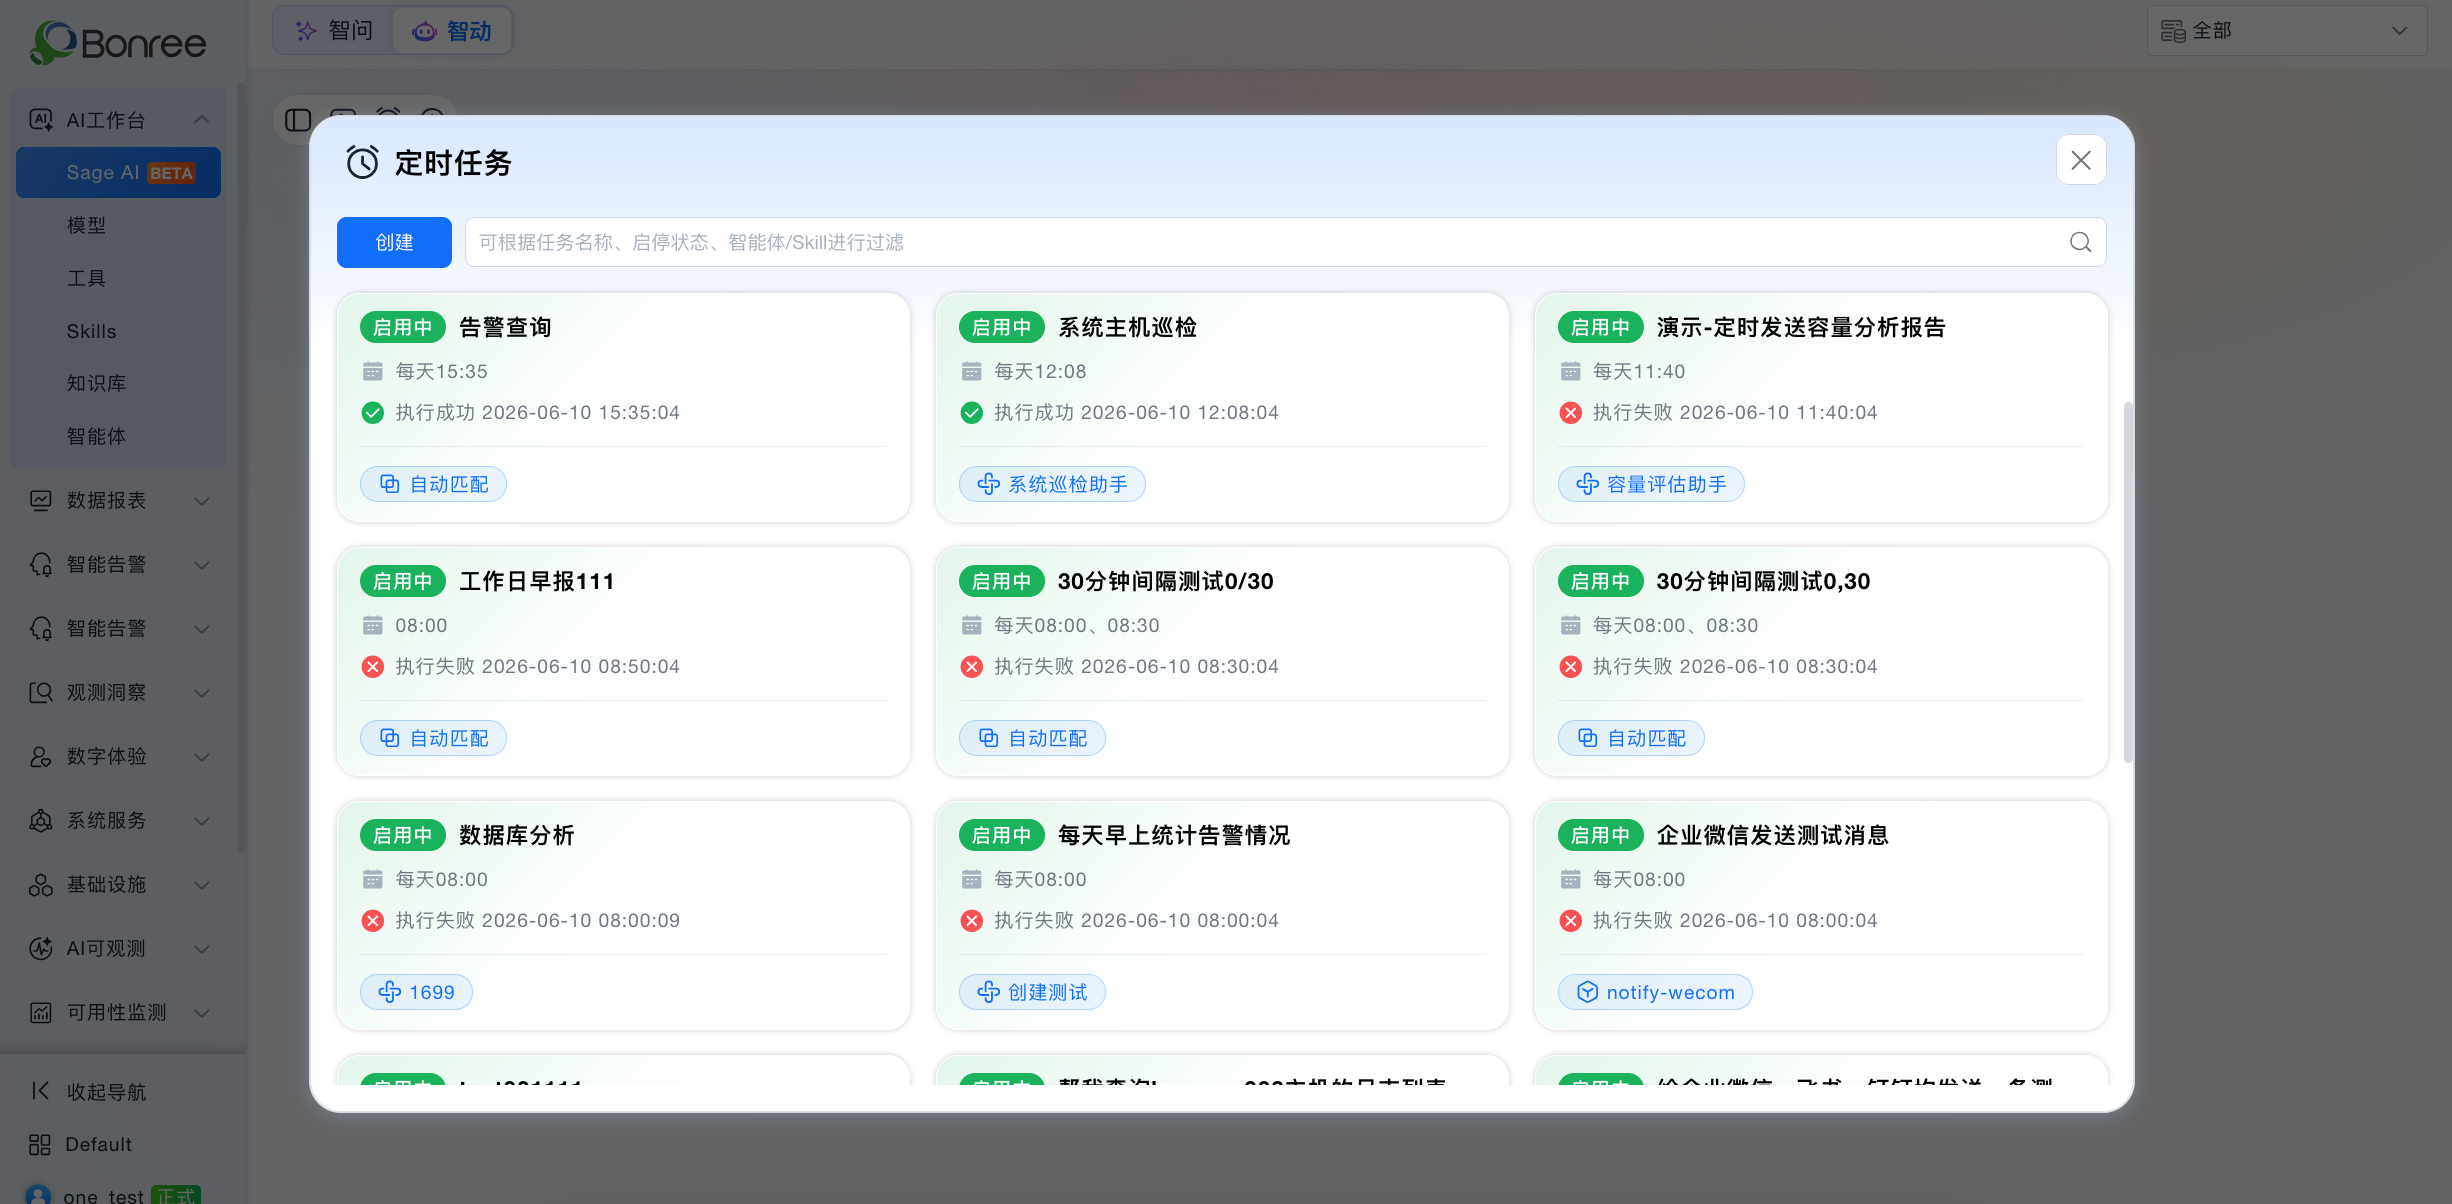Image resolution: width=2452 pixels, height=1204 pixels.
Task: Close the 定时任务 dialog
Action: click(2081, 160)
